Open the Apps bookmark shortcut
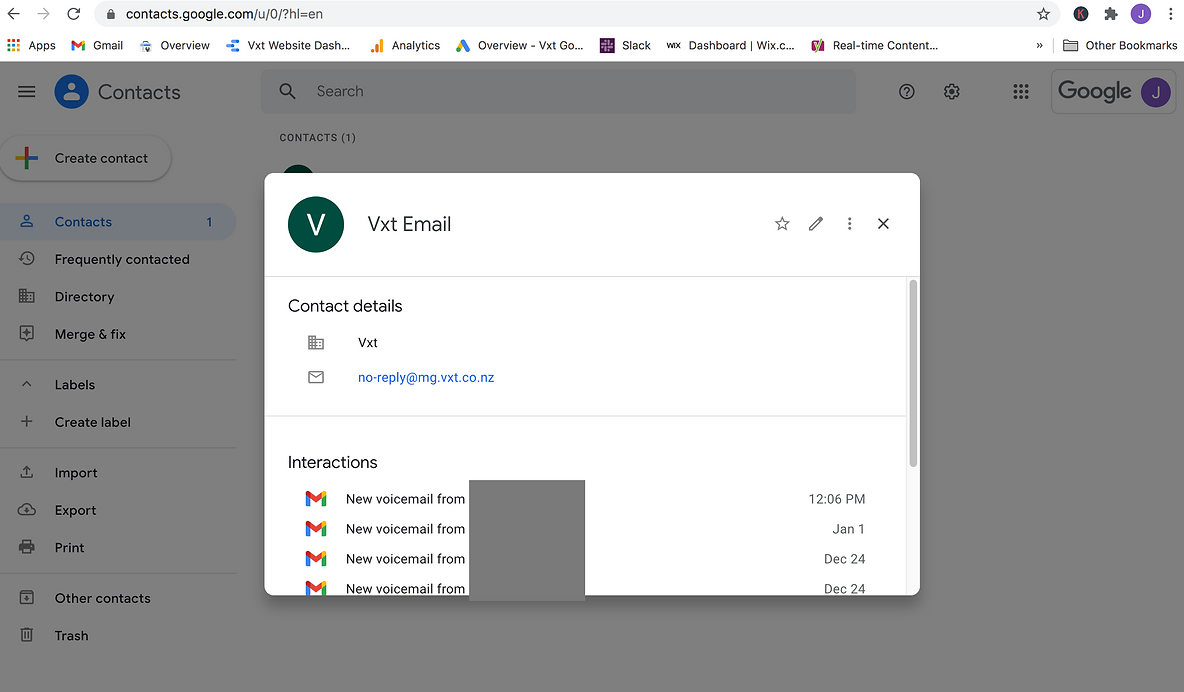Image resolution: width=1184 pixels, height=692 pixels. (31, 45)
